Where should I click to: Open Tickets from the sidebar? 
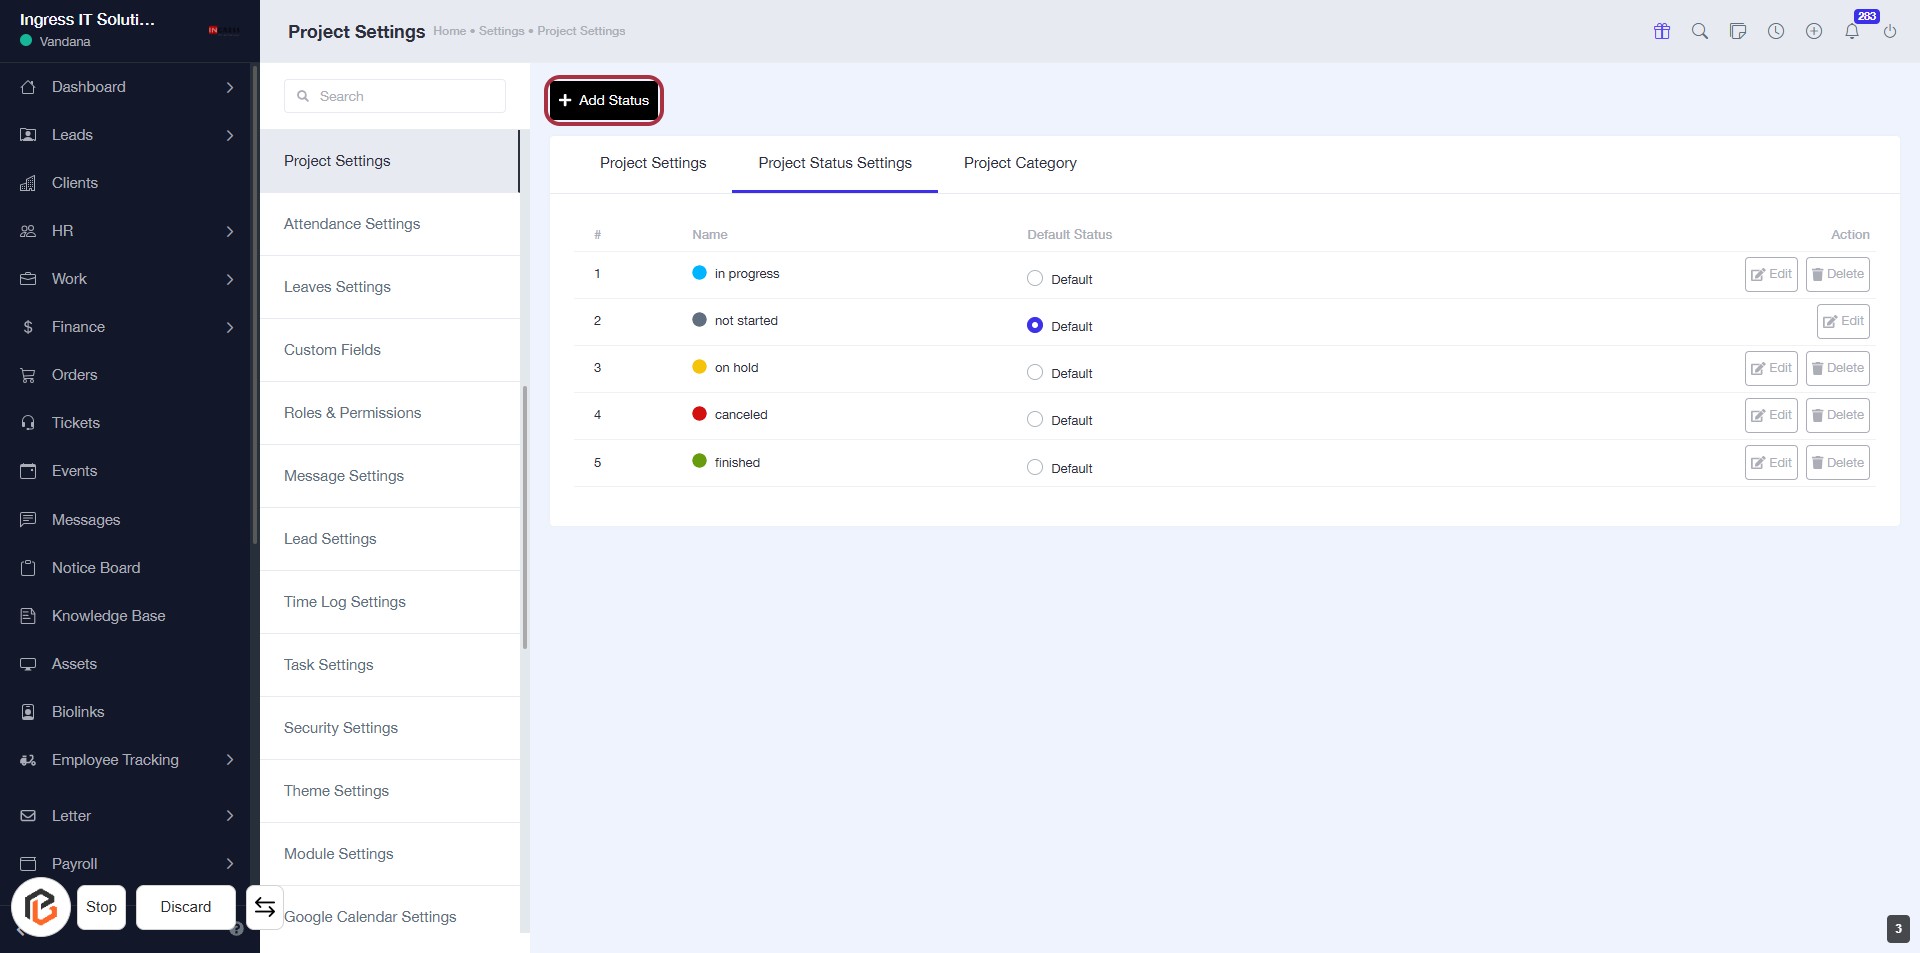click(76, 423)
